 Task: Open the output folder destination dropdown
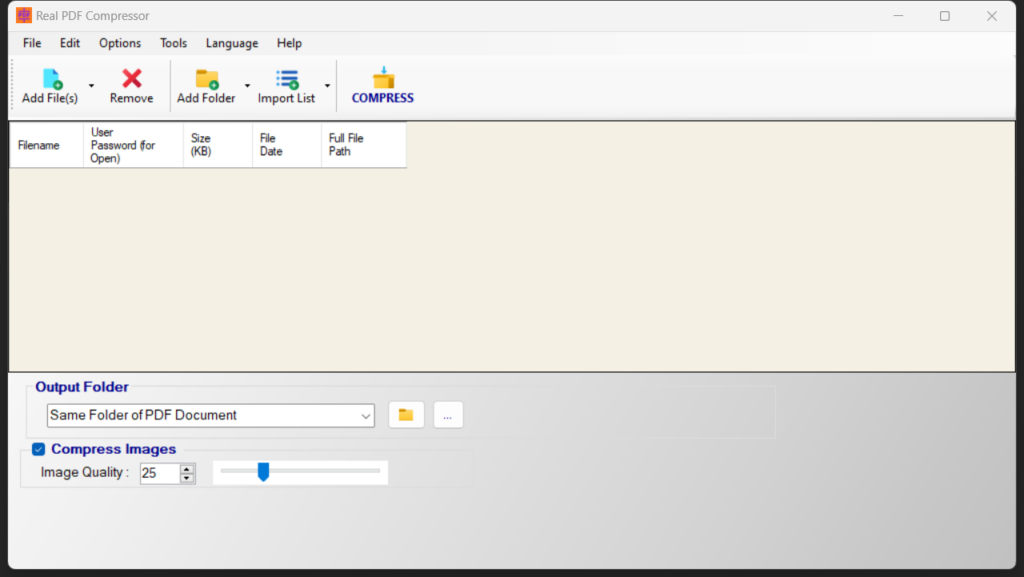tap(367, 414)
